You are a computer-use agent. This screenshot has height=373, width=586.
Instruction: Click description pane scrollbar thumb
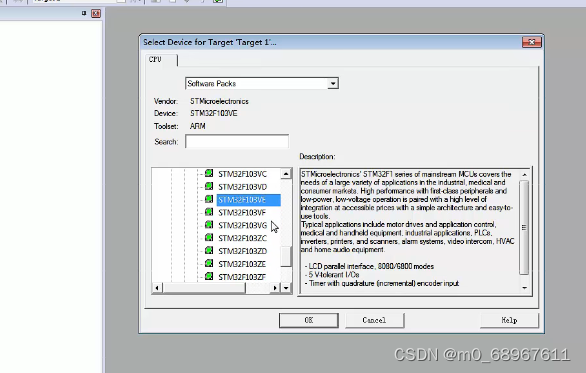(x=524, y=227)
